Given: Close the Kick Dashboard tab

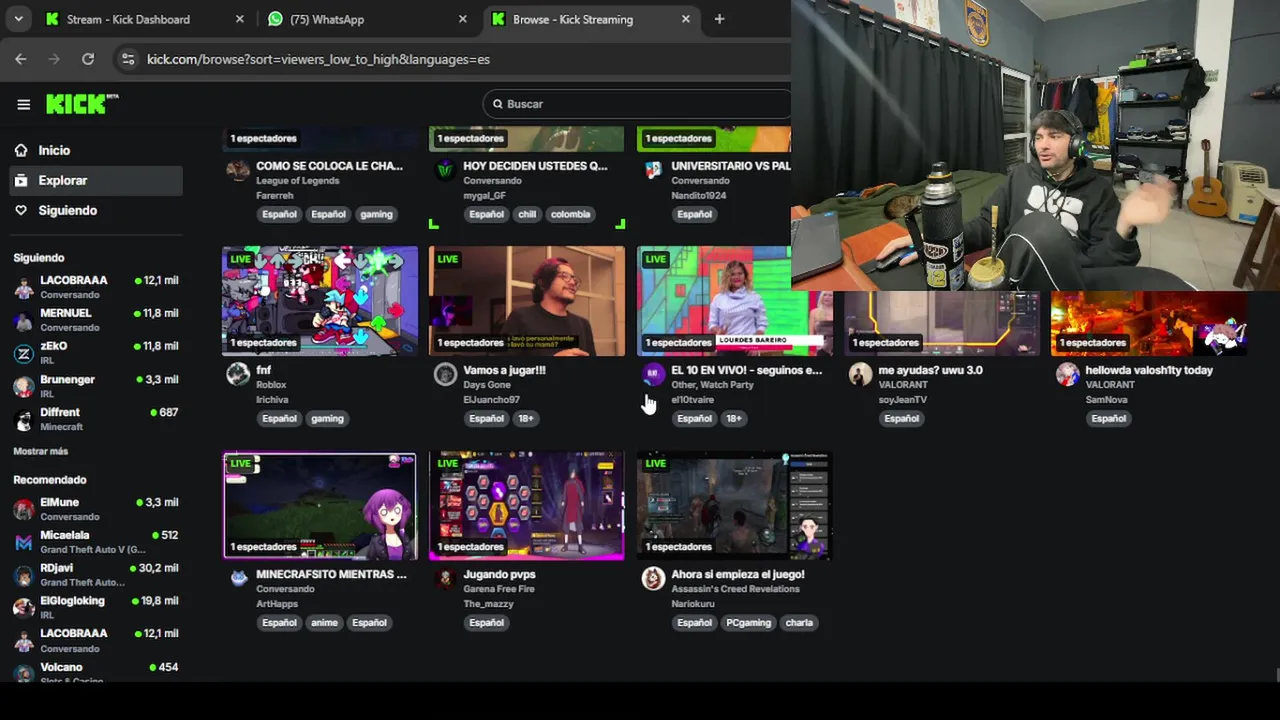Looking at the screenshot, I should click(239, 19).
